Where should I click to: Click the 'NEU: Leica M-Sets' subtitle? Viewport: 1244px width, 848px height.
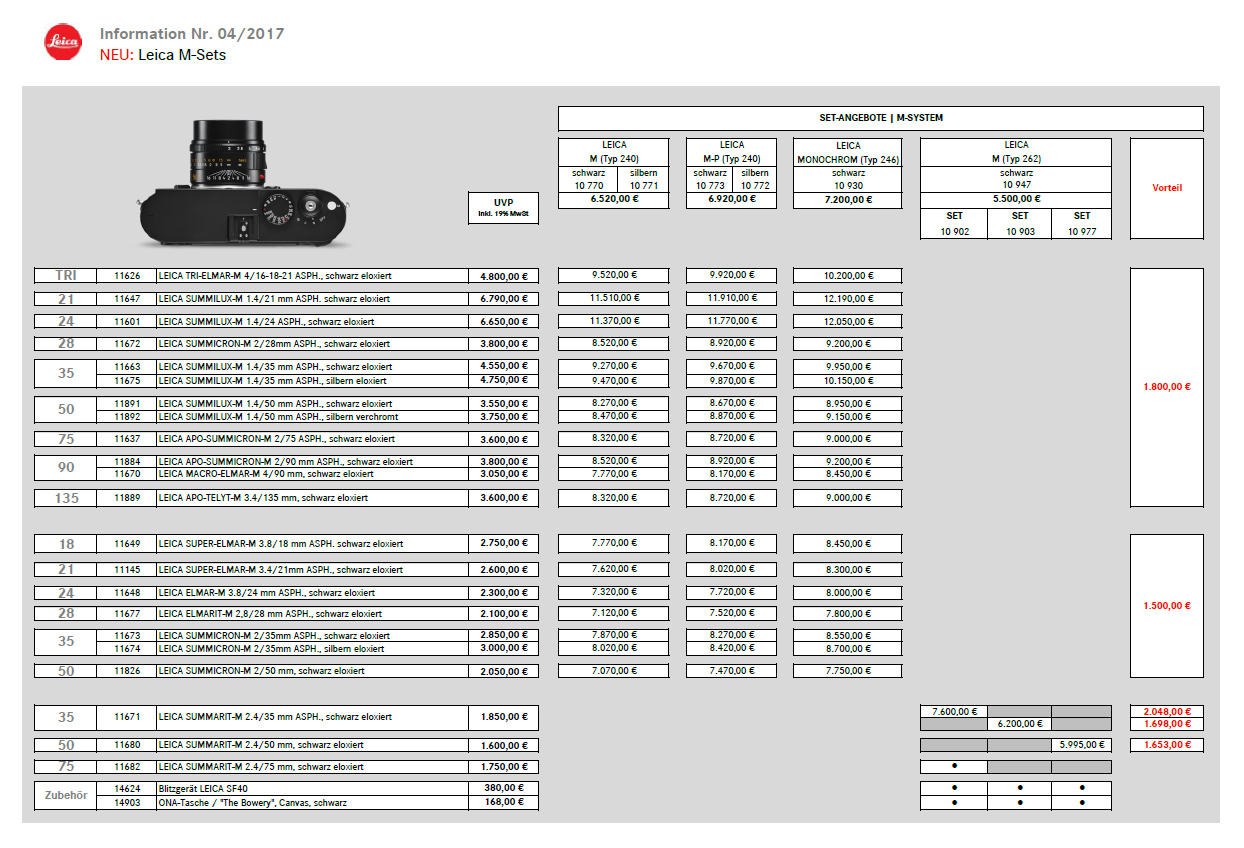coord(163,55)
